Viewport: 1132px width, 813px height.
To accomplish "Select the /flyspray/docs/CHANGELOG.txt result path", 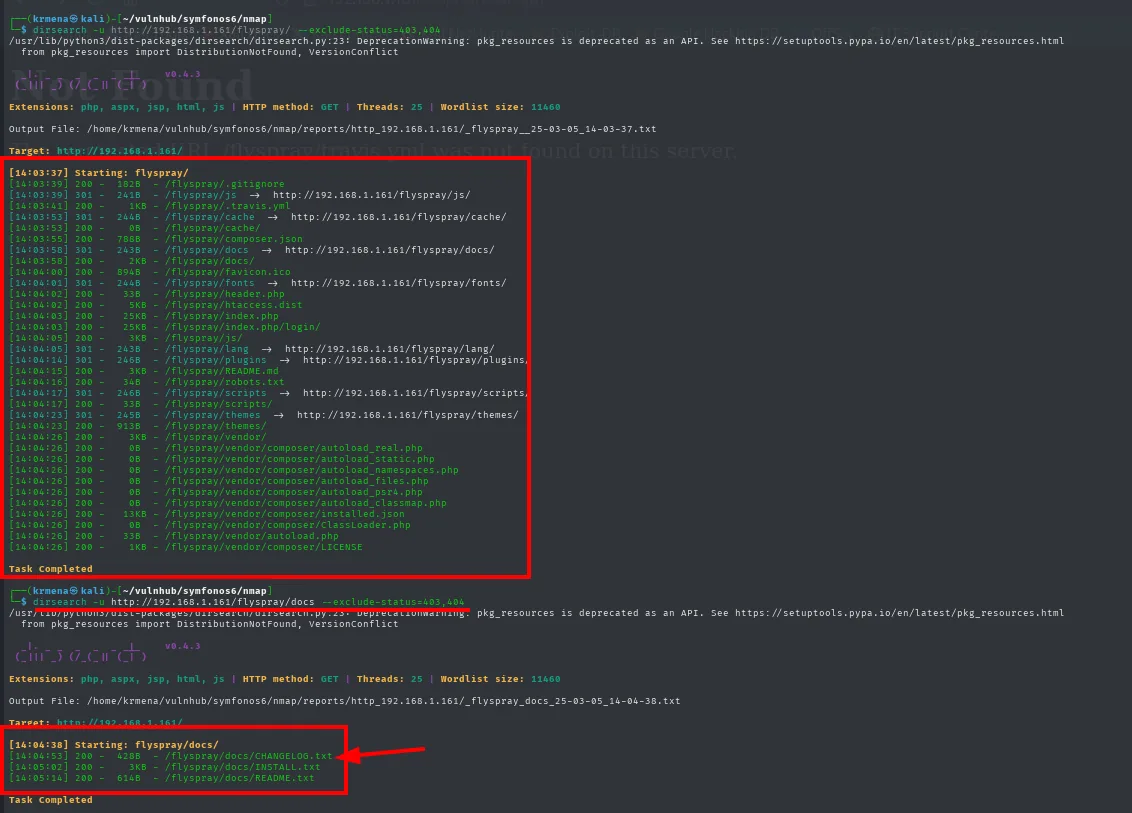I will click(x=248, y=756).
